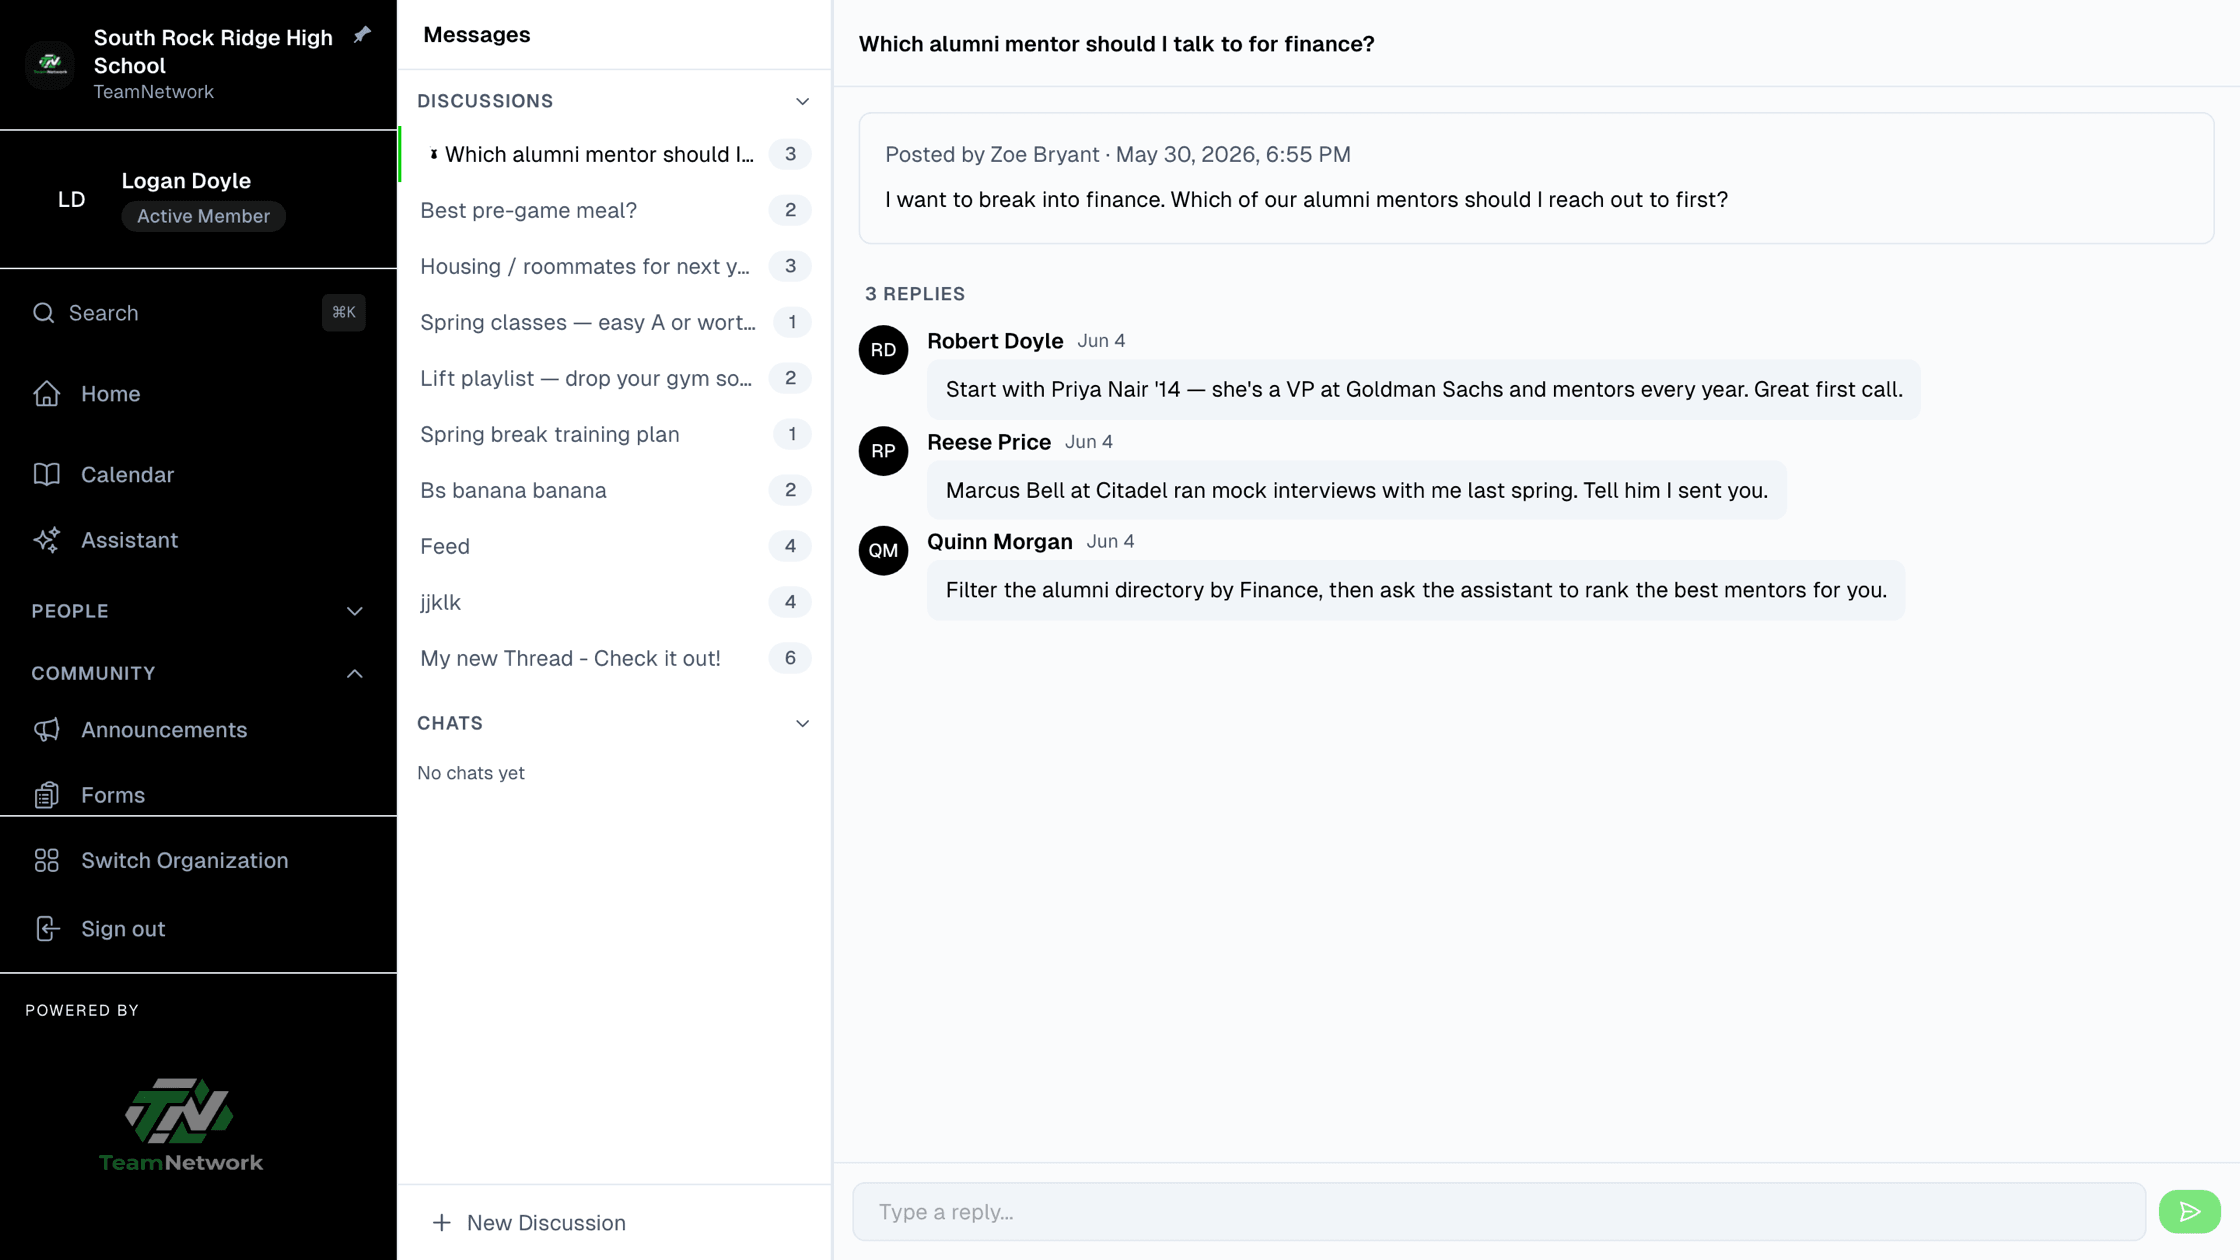The image size is (2240, 1260).
Task: Click Quinn Morgan's reply about alumni directory
Action: (x=1415, y=590)
